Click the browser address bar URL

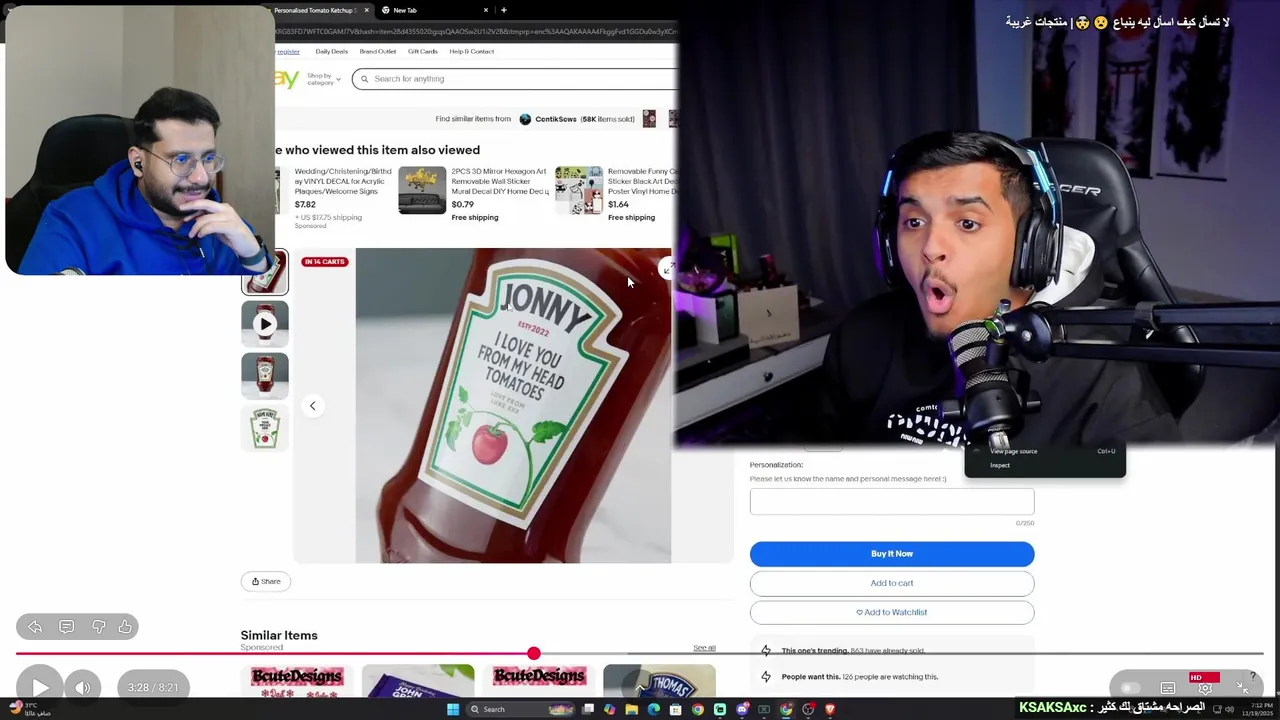(476, 31)
